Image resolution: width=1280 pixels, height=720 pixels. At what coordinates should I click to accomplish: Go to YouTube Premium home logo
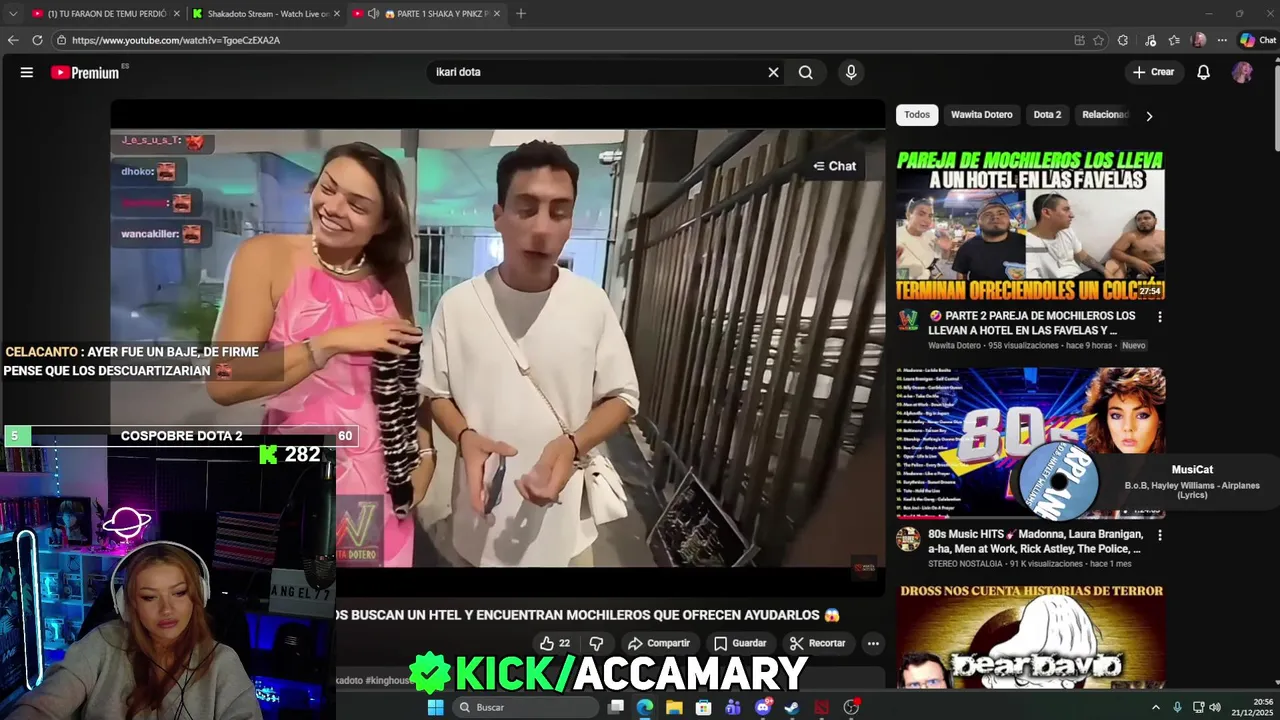(x=85, y=72)
